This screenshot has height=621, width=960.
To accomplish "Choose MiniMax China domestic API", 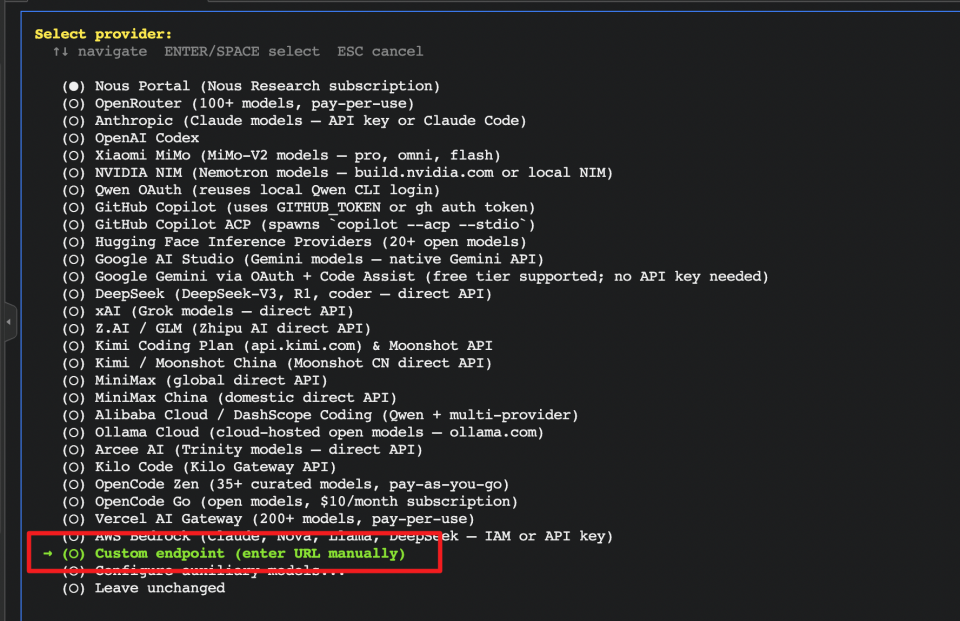I will [230, 398].
